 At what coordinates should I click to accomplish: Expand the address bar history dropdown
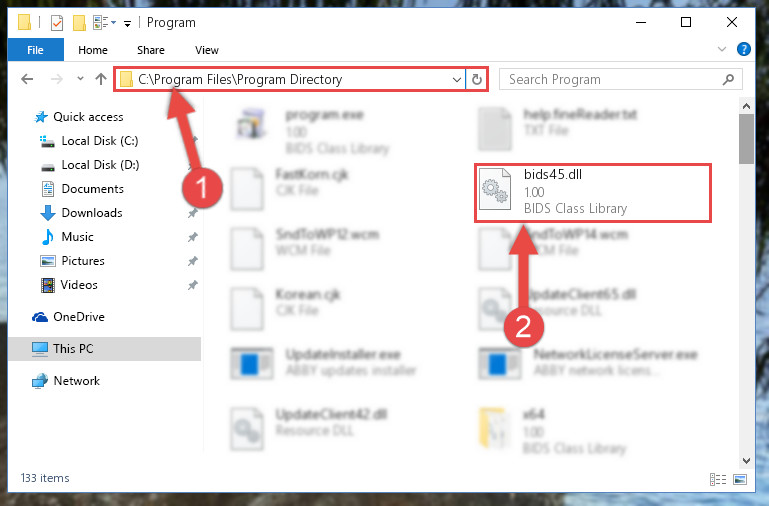[457, 79]
